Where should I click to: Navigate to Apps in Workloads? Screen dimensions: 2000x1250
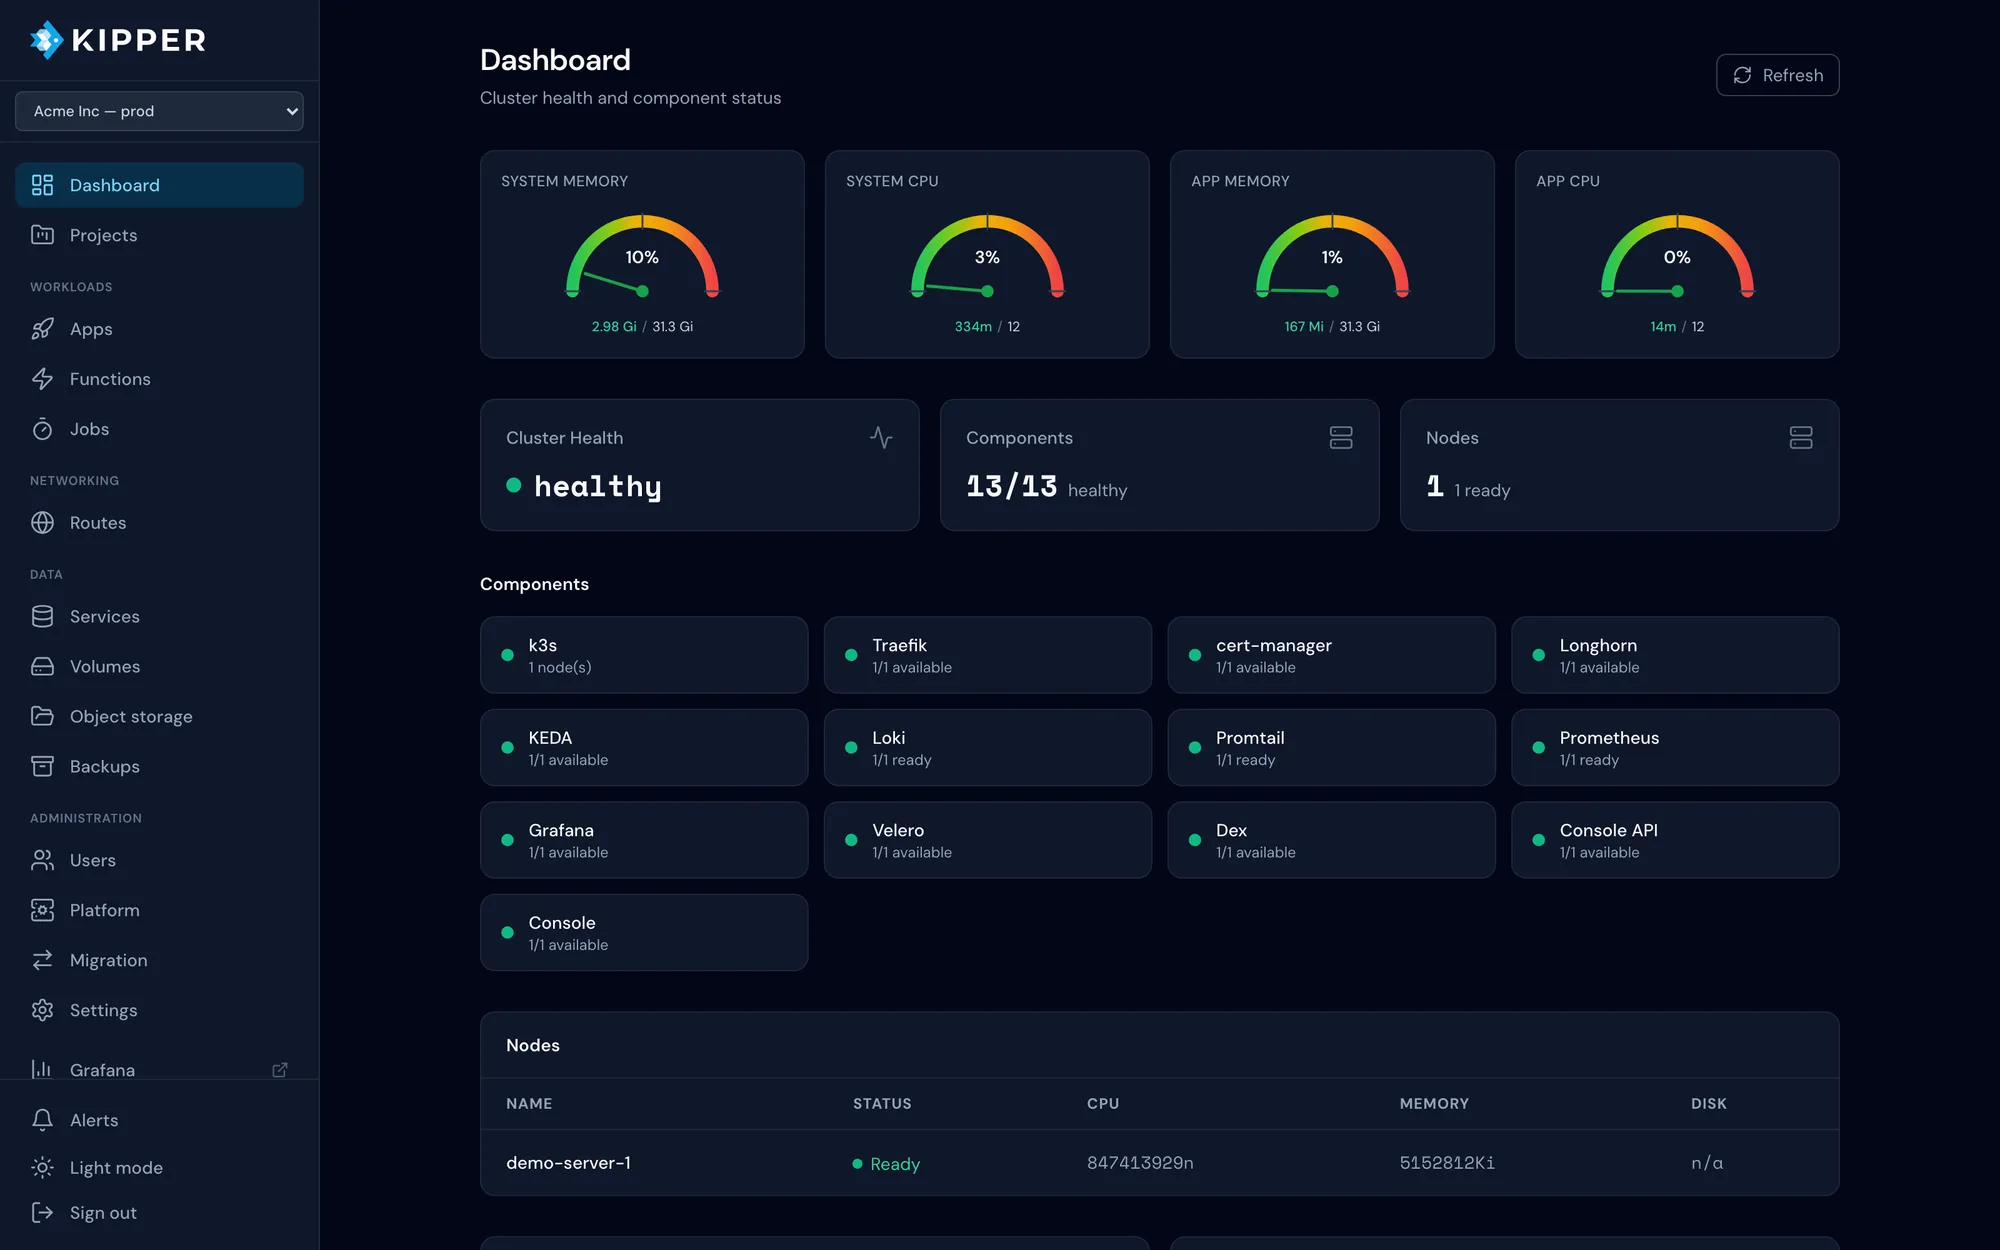159,329
